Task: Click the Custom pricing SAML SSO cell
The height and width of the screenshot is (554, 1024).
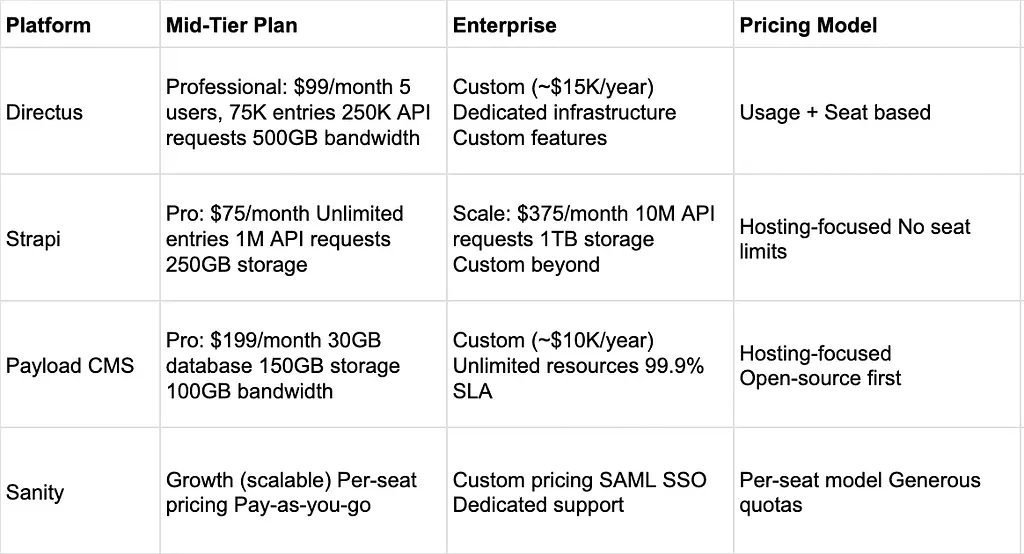Action: (580, 492)
